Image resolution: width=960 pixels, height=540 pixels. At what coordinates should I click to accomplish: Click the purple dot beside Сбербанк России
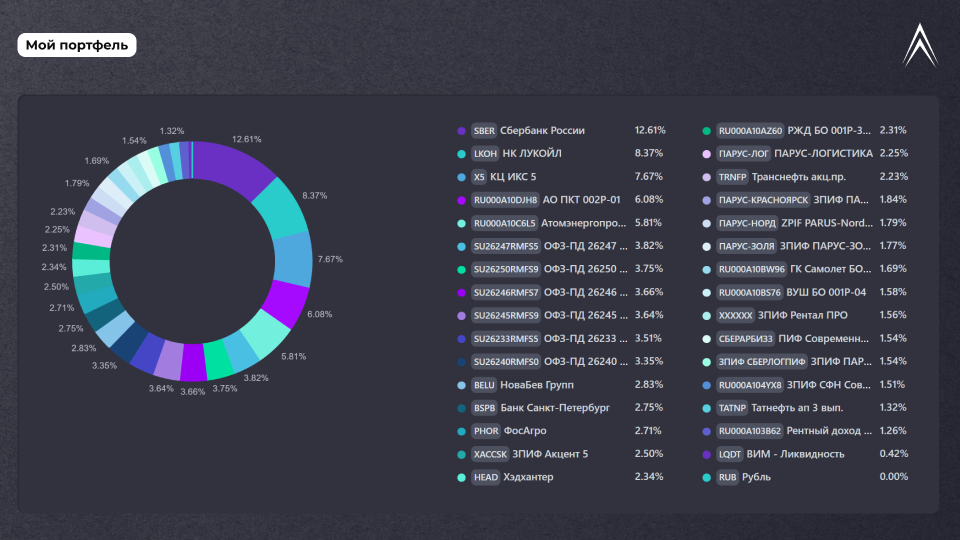click(x=462, y=131)
